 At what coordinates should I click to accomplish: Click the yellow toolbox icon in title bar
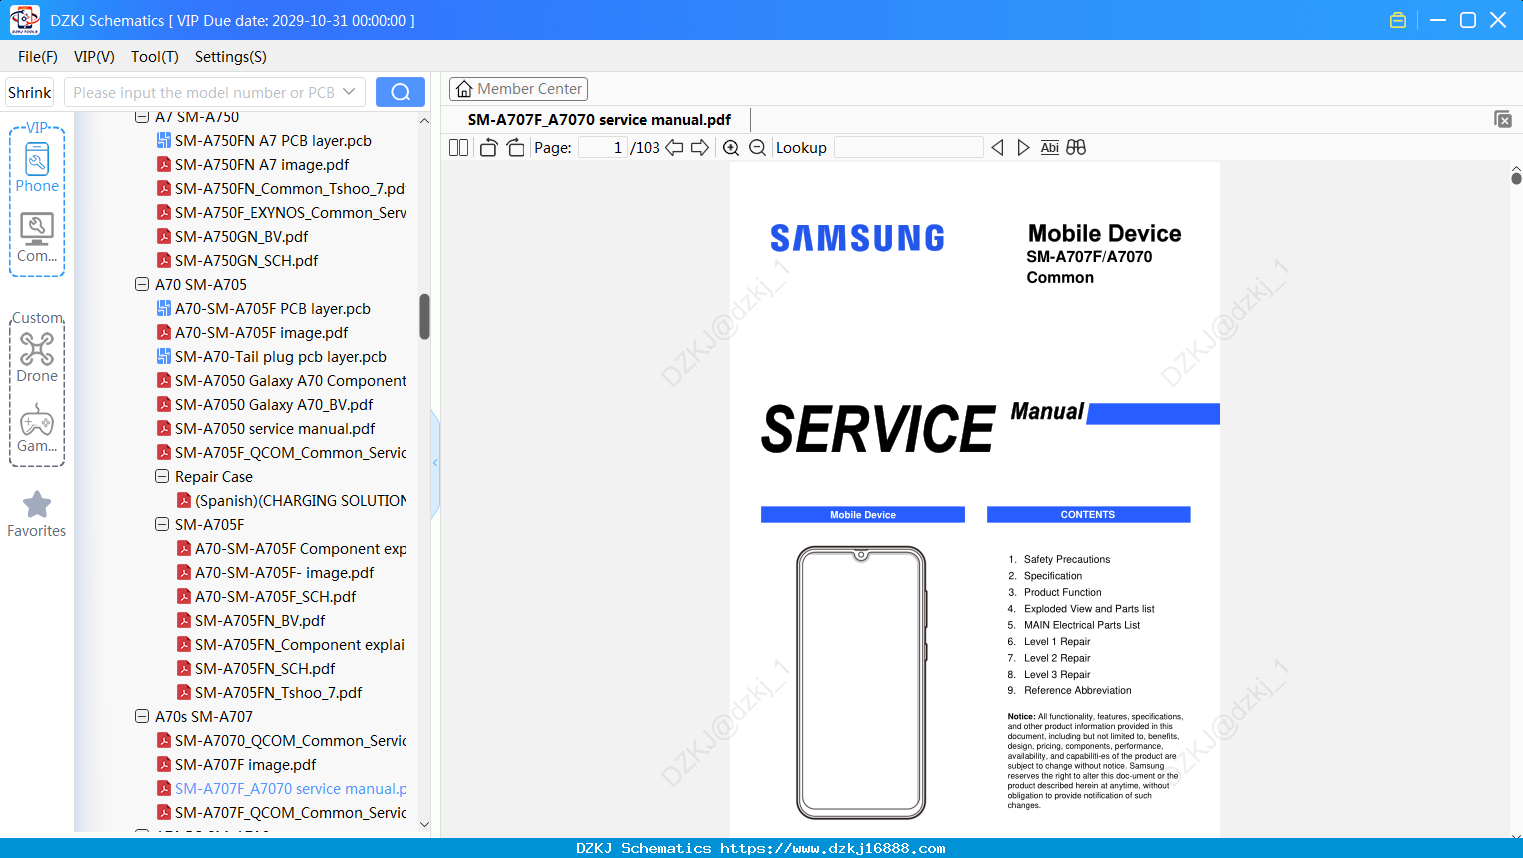point(1398,20)
